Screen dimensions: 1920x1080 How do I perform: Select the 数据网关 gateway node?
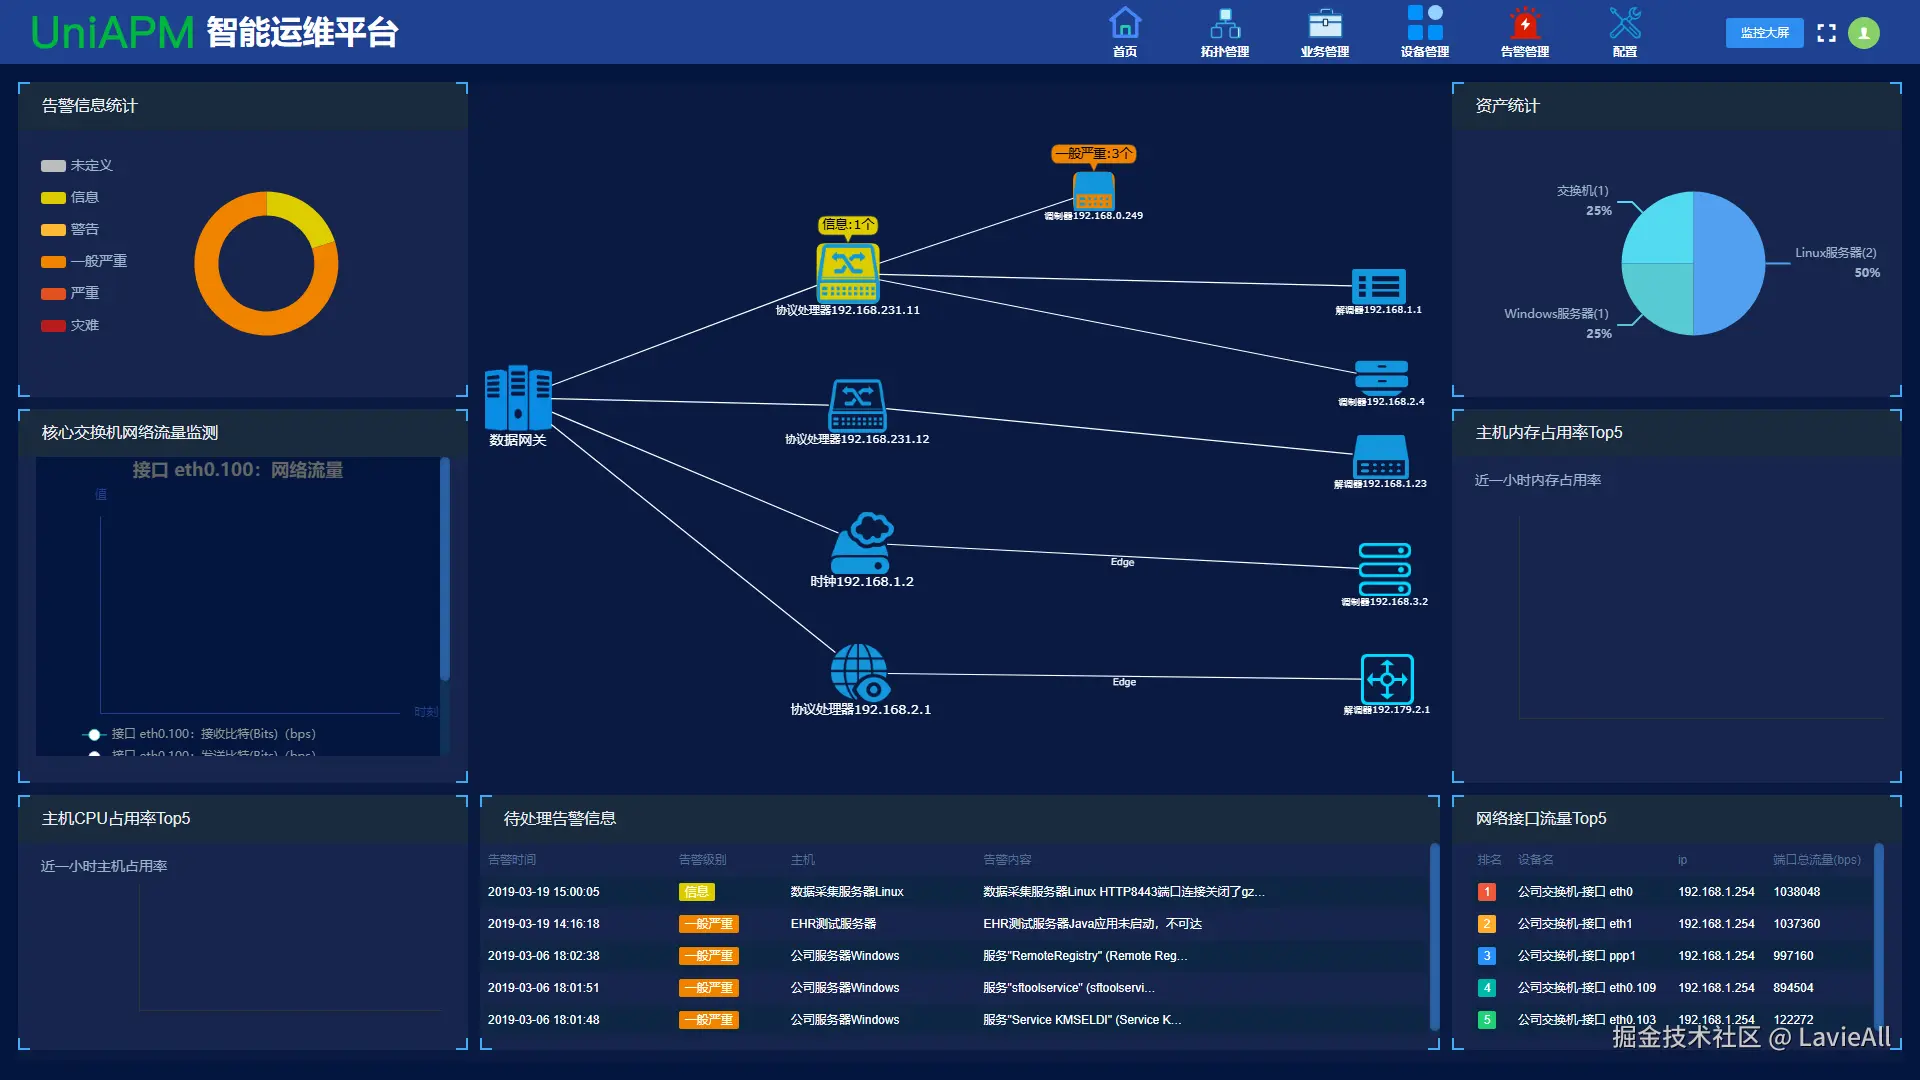coord(517,399)
